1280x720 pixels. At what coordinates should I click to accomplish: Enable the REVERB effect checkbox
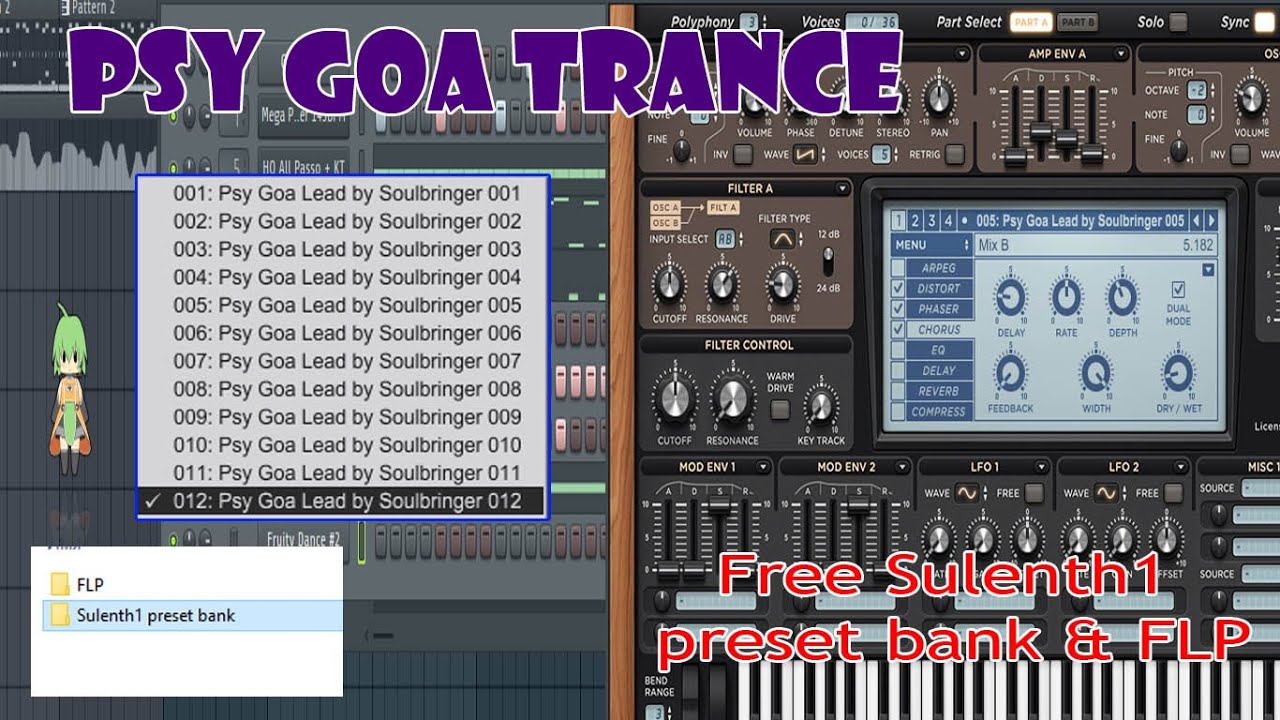click(898, 391)
